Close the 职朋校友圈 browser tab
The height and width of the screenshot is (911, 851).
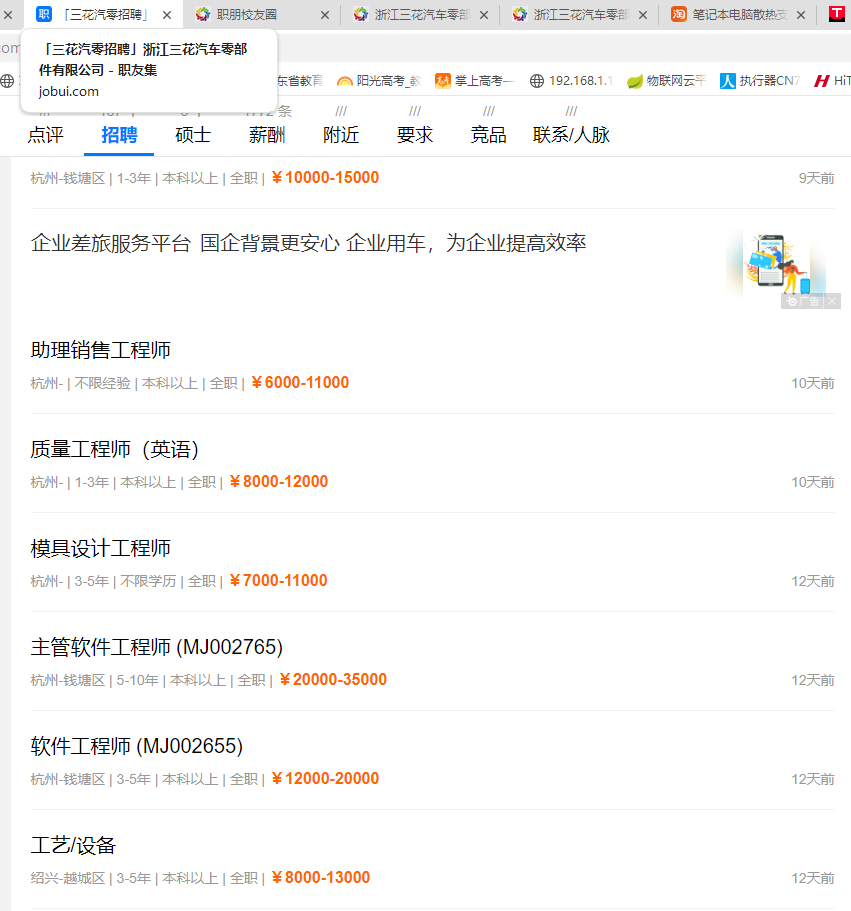(325, 15)
